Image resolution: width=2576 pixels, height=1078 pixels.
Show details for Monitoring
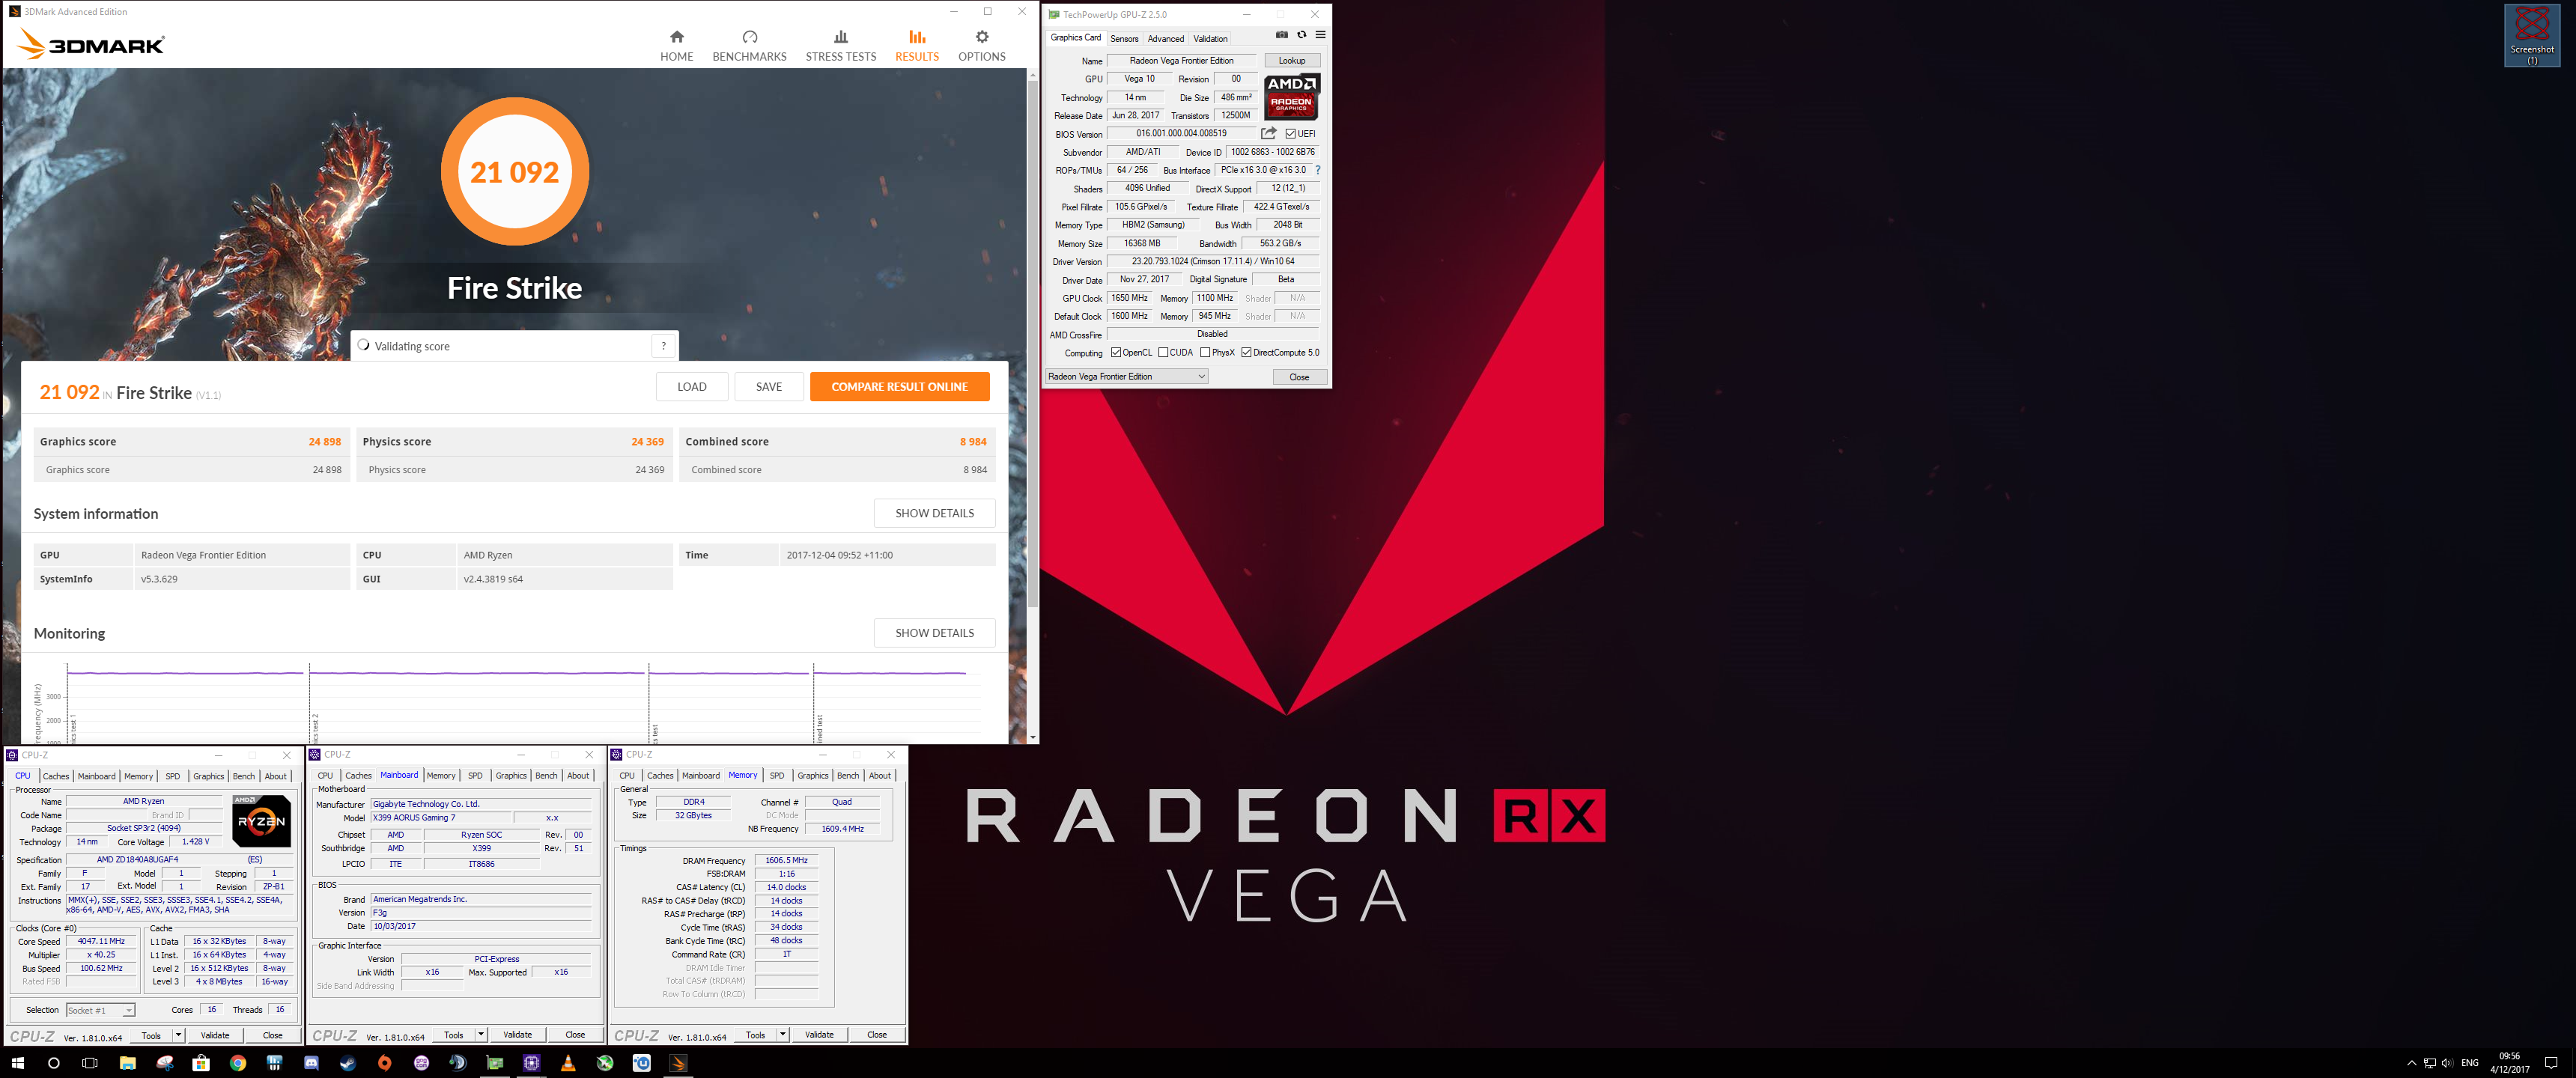click(934, 633)
